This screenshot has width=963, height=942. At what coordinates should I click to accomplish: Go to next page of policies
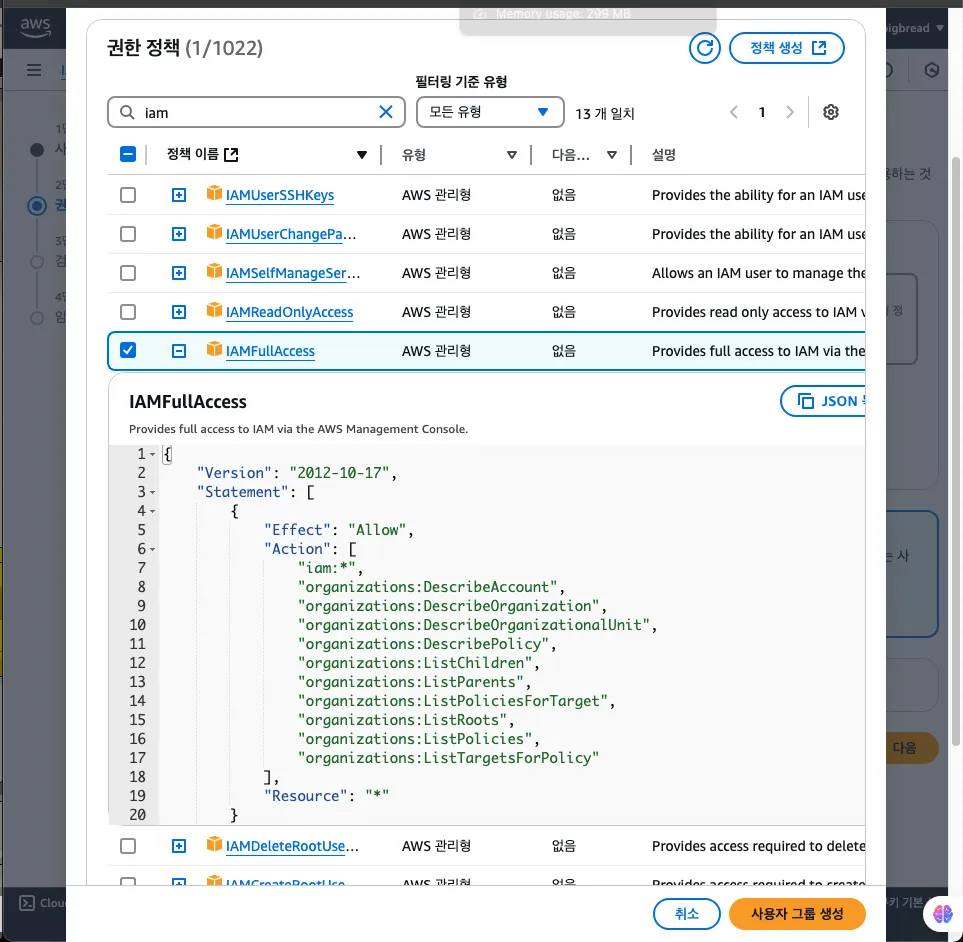(x=790, y=112)
